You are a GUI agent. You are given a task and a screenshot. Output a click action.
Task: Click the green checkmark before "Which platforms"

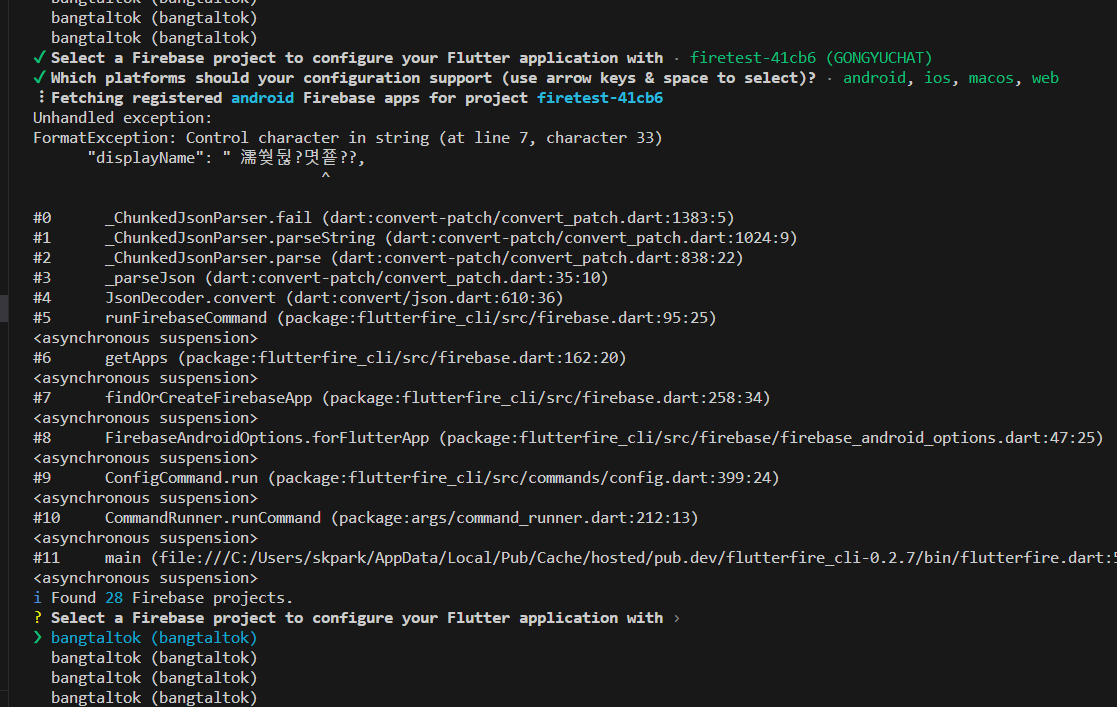[x=39, y=78]
